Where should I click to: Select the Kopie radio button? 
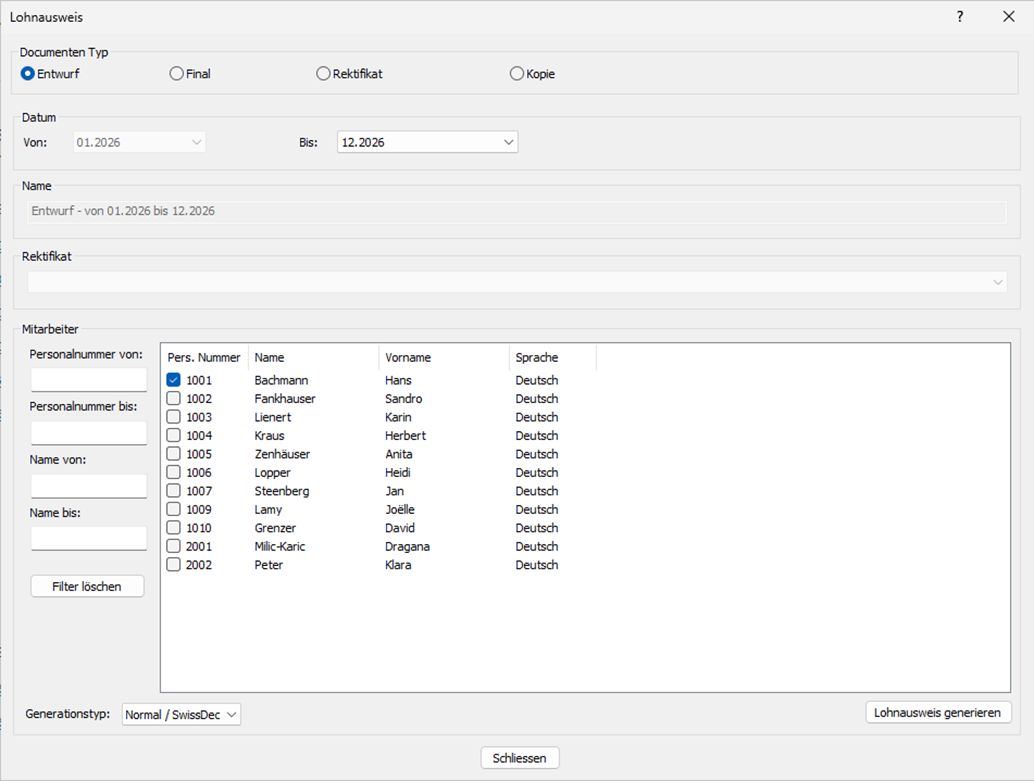517,74
